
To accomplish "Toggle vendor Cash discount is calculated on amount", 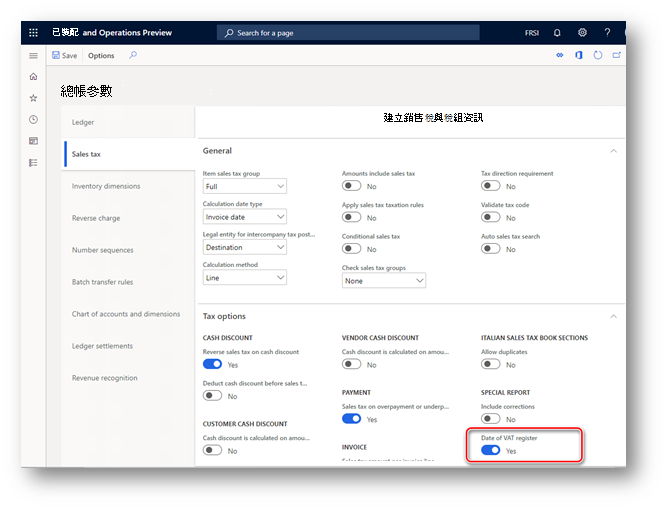I will pos(351,364).
